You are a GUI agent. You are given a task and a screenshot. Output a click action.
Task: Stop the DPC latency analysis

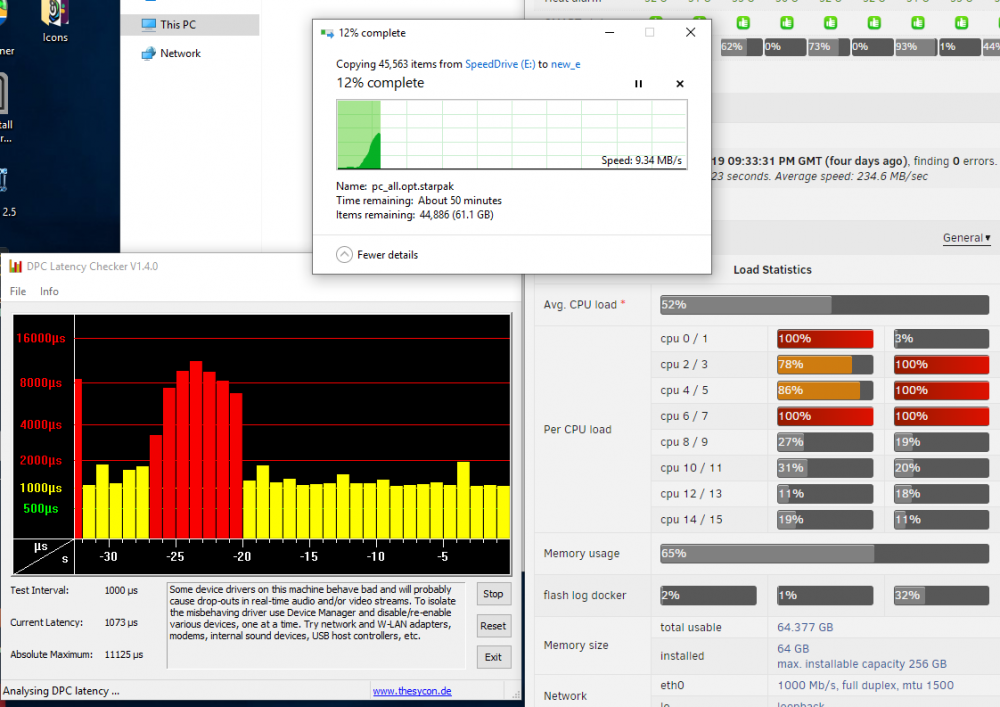pos(494,594)
